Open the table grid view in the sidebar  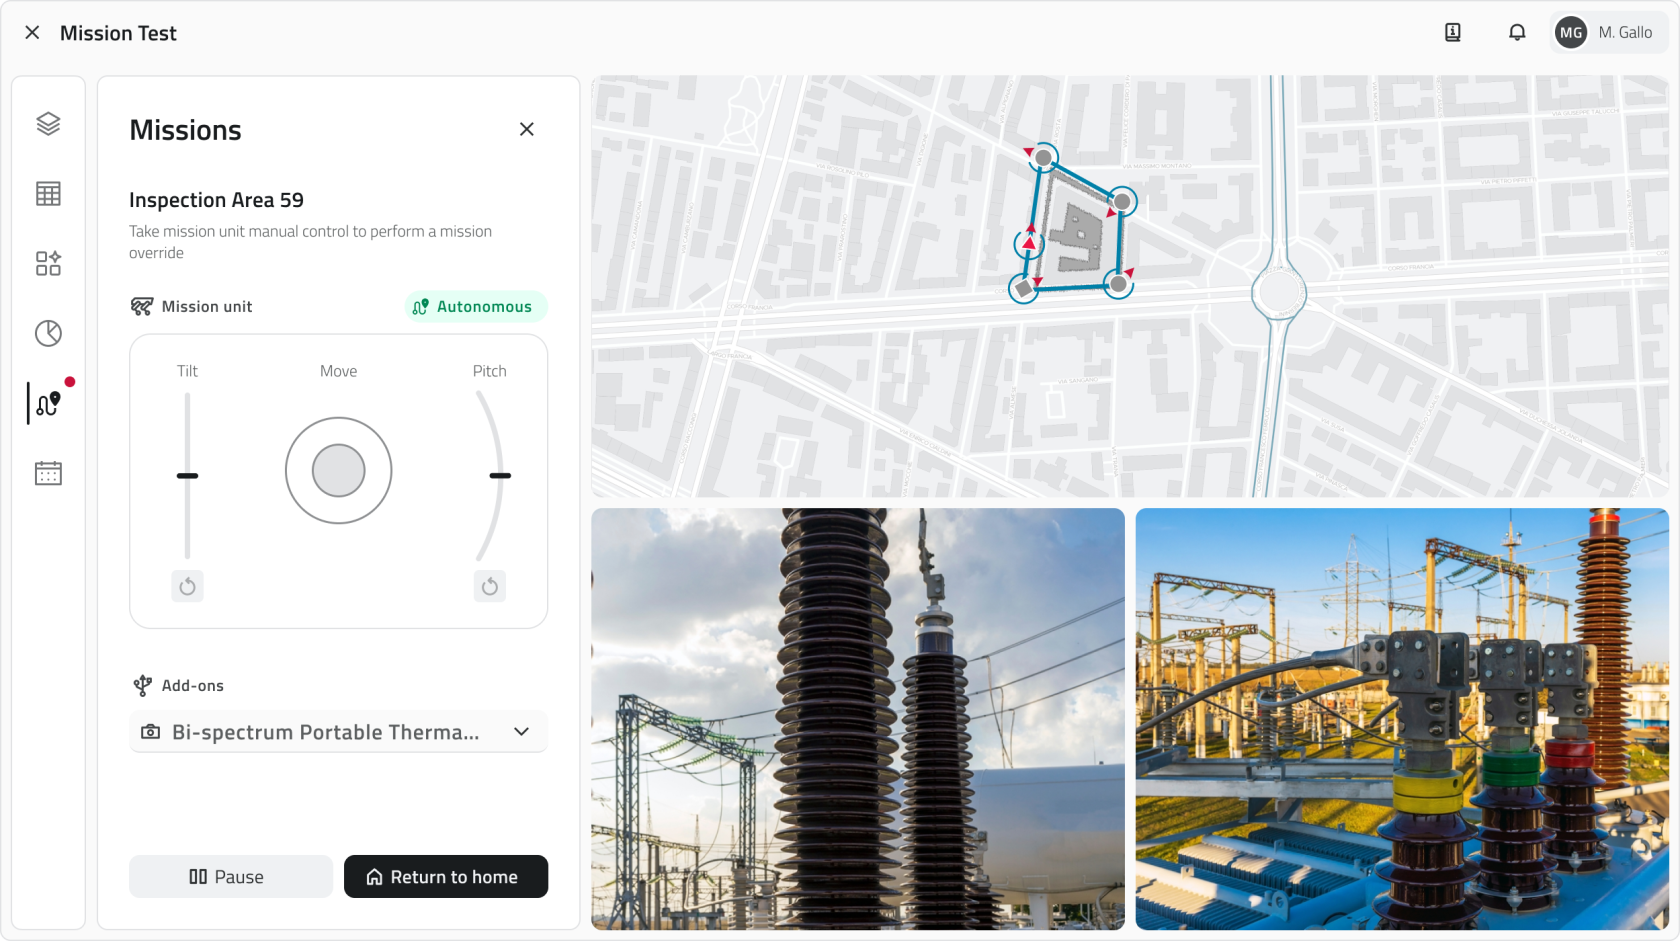48,194
